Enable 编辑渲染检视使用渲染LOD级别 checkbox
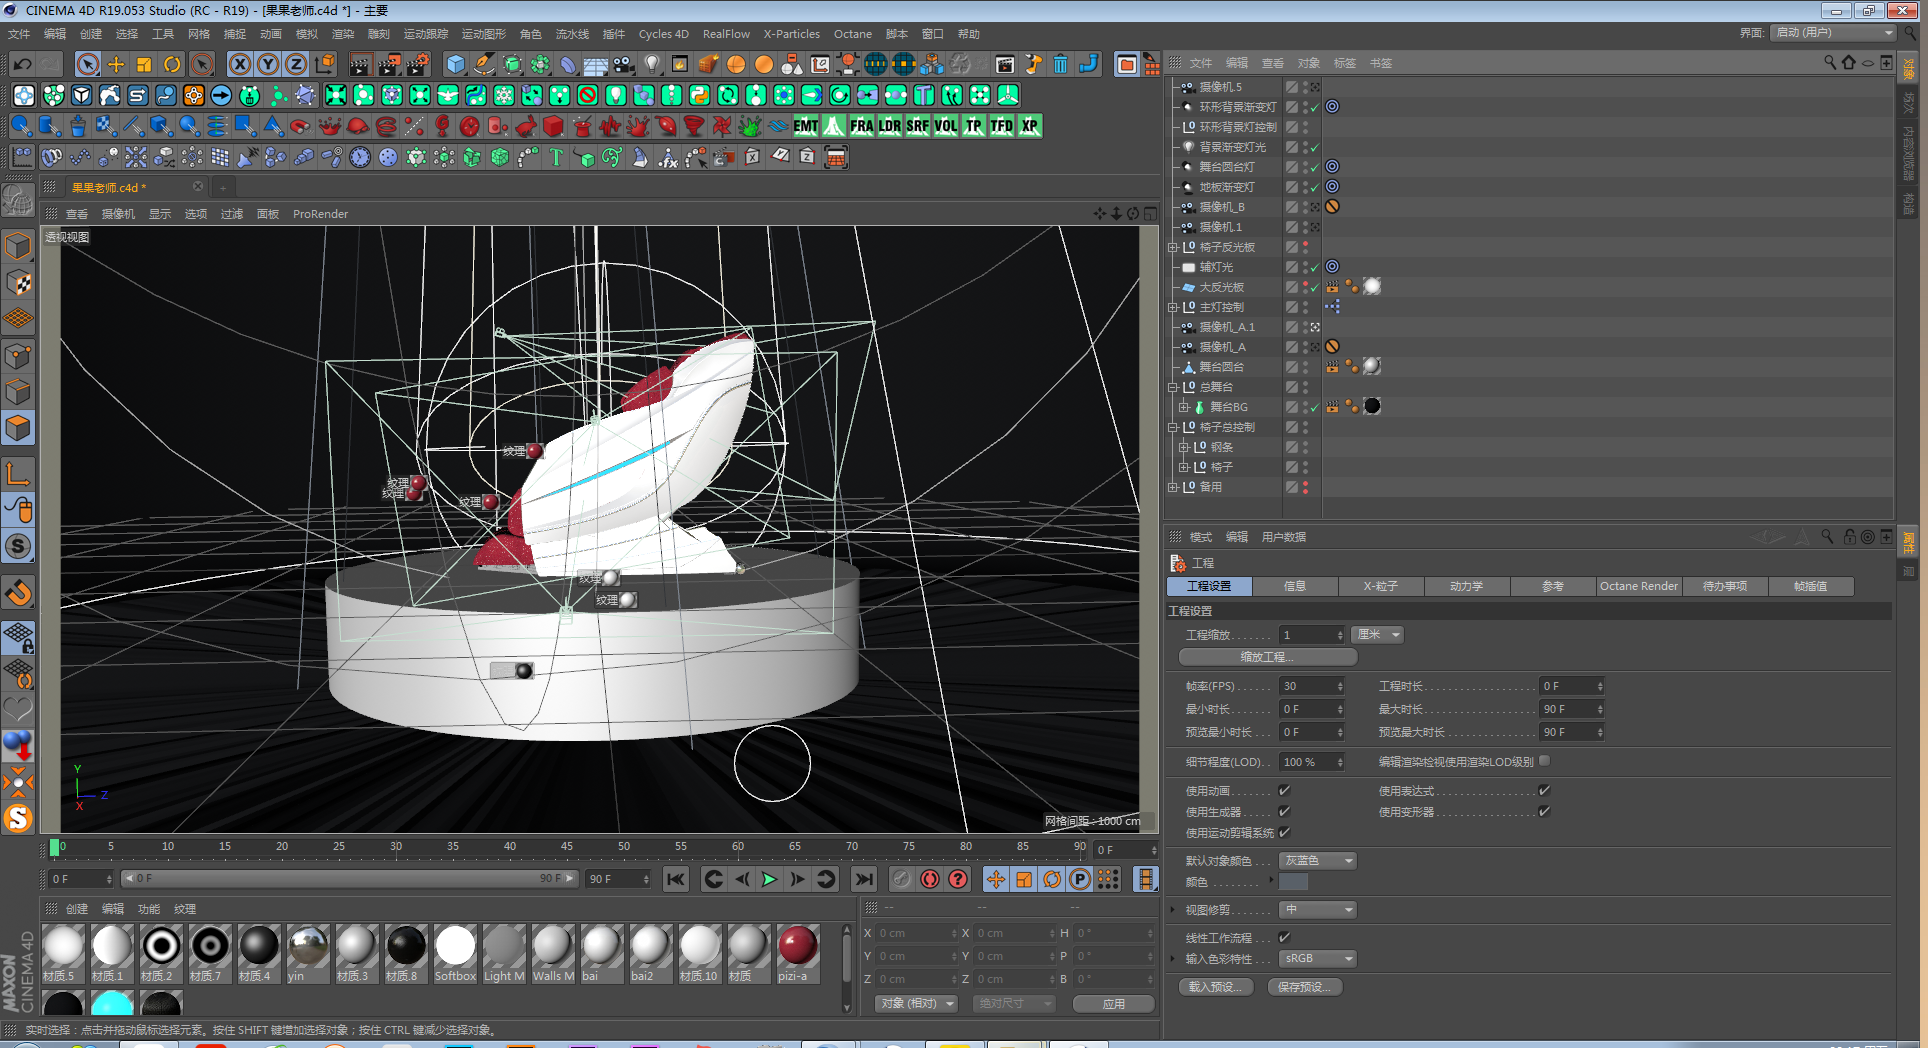 coord(1544,761)
